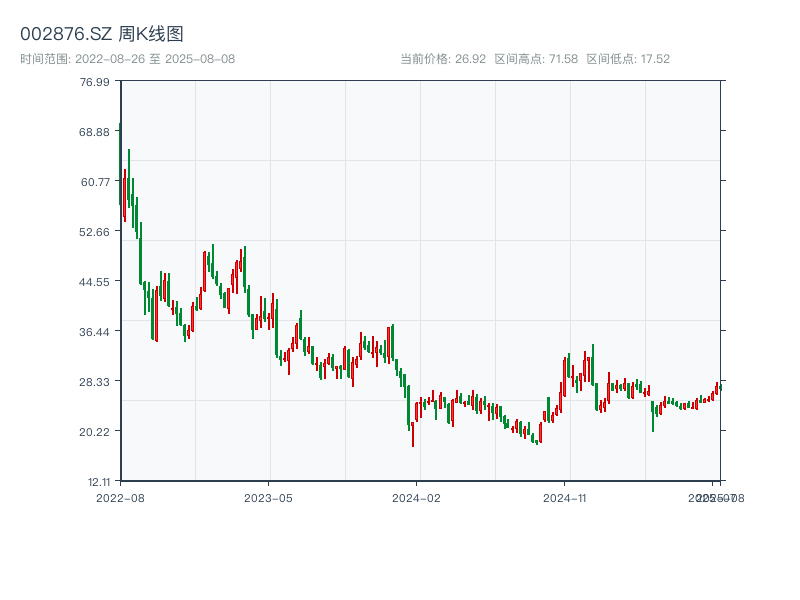Viewport: 800px width, 600px height.
Task: Select the time range text 2022-08-26 至 2025-08-08
Action: pyautogui.click(x=127, y=59)
